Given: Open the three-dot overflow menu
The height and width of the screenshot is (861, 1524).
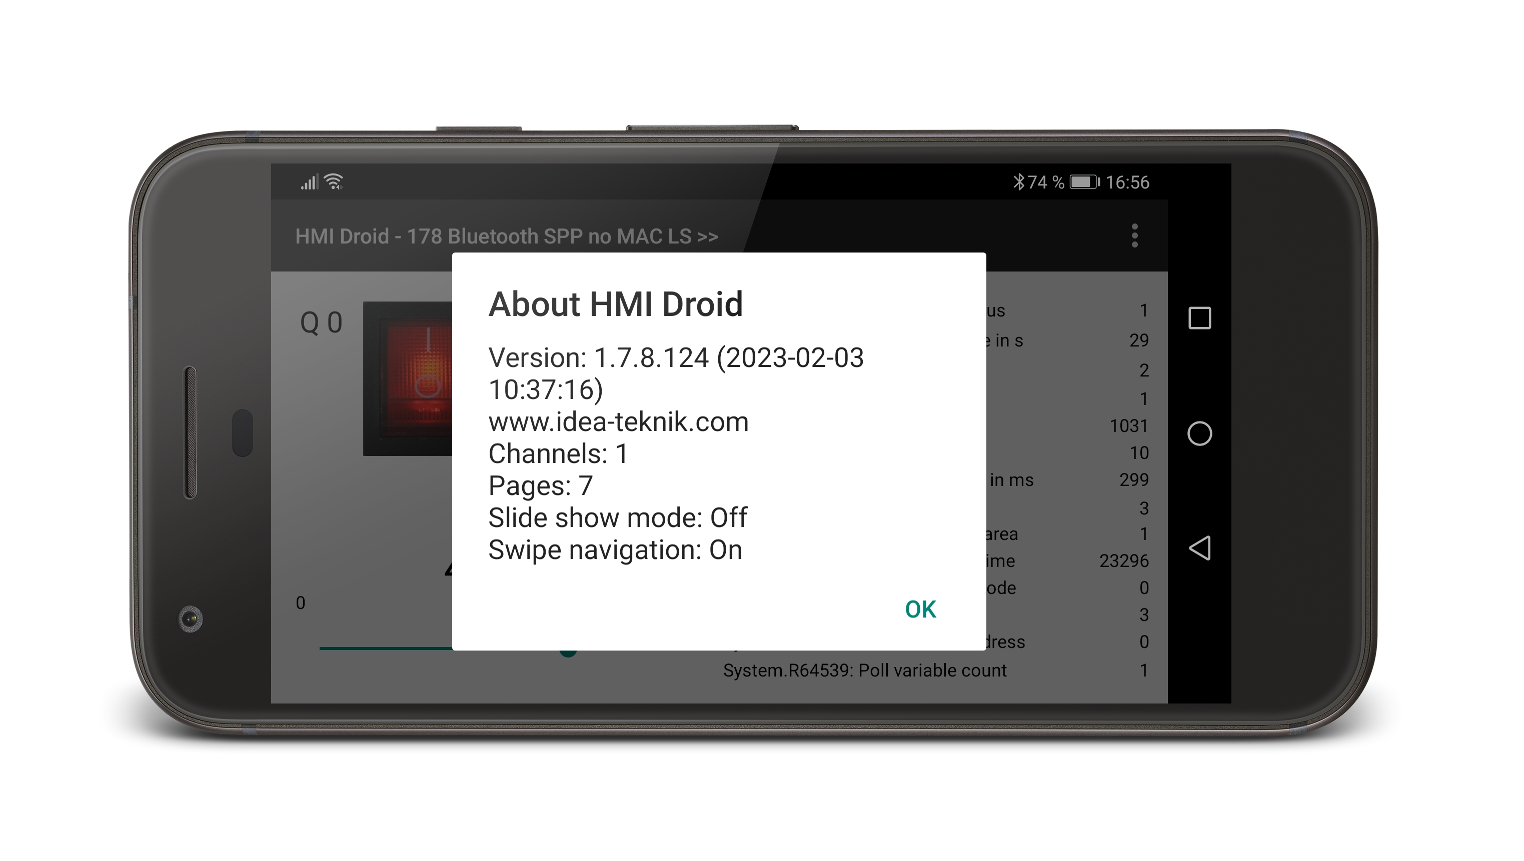Looking at the screenshot, I should coord(1134,236).
